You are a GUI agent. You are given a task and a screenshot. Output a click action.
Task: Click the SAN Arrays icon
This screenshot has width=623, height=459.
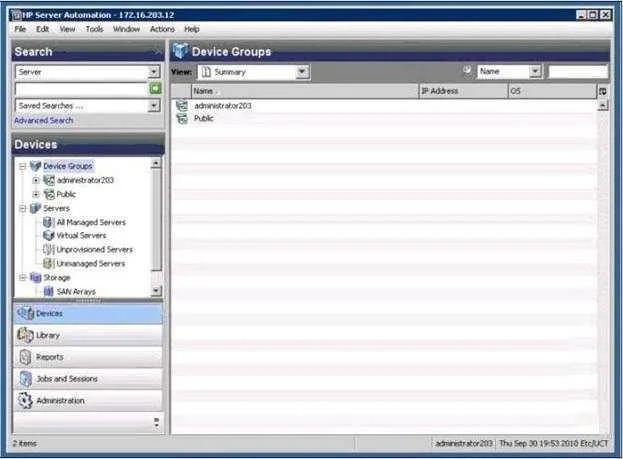(x=48, y=291)
